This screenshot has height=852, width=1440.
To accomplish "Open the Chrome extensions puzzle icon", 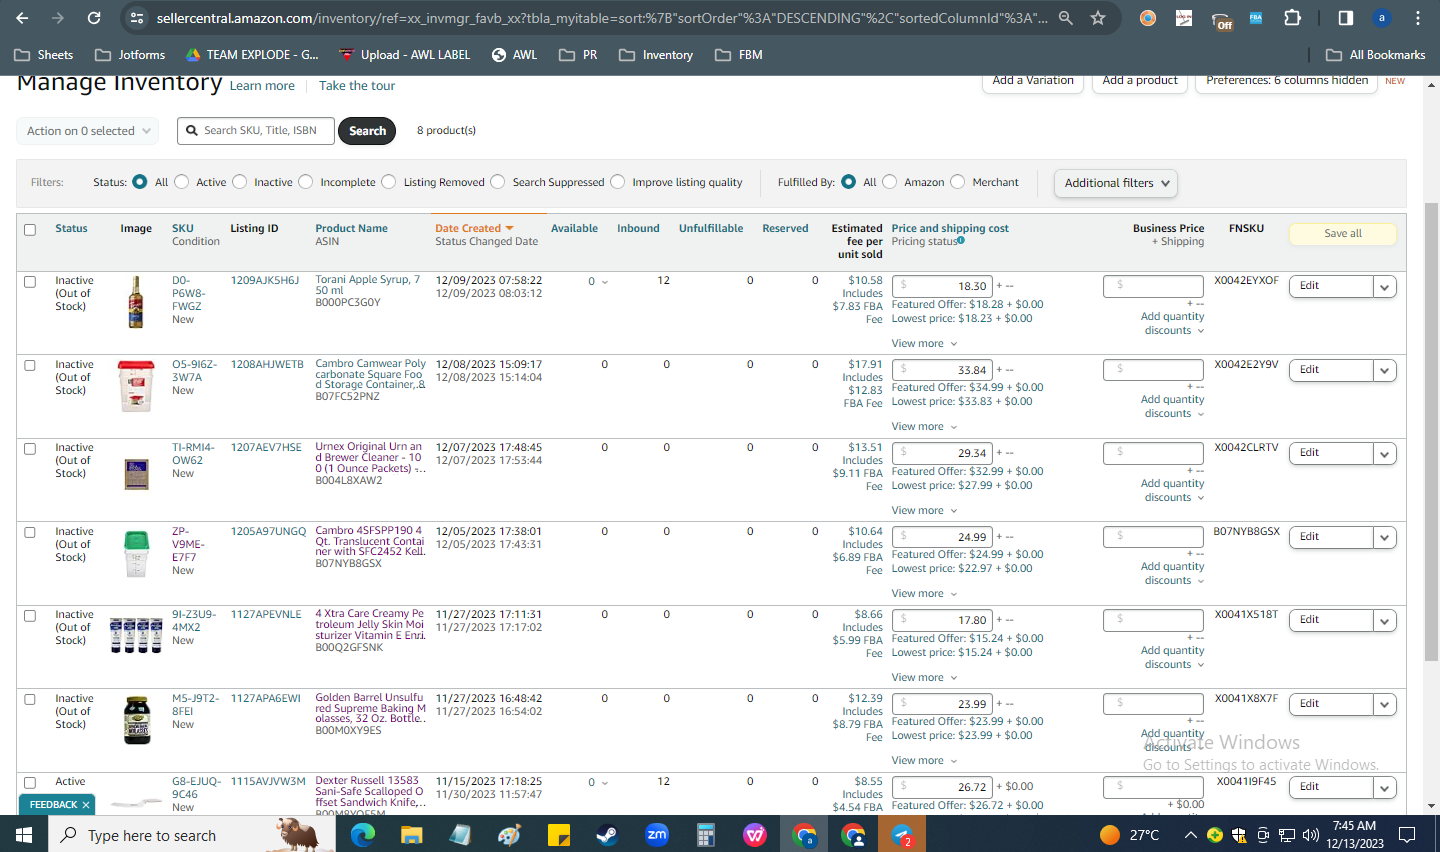I will [1292, 18].
